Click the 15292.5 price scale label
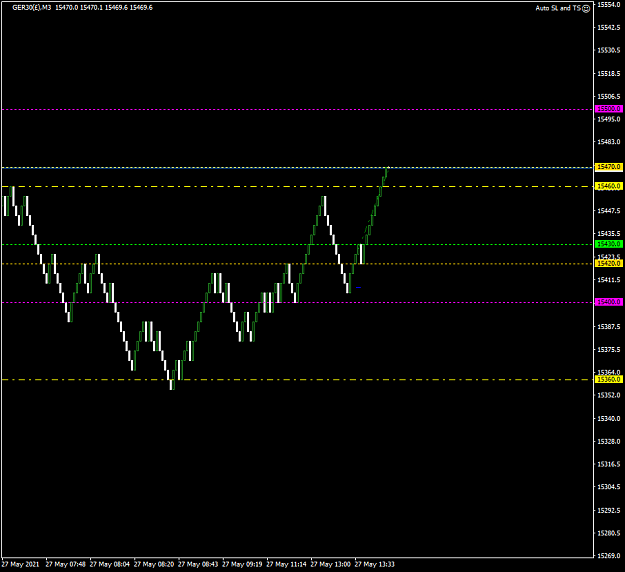The height and width of the screenshot is (572, 625). click(609, 511)
